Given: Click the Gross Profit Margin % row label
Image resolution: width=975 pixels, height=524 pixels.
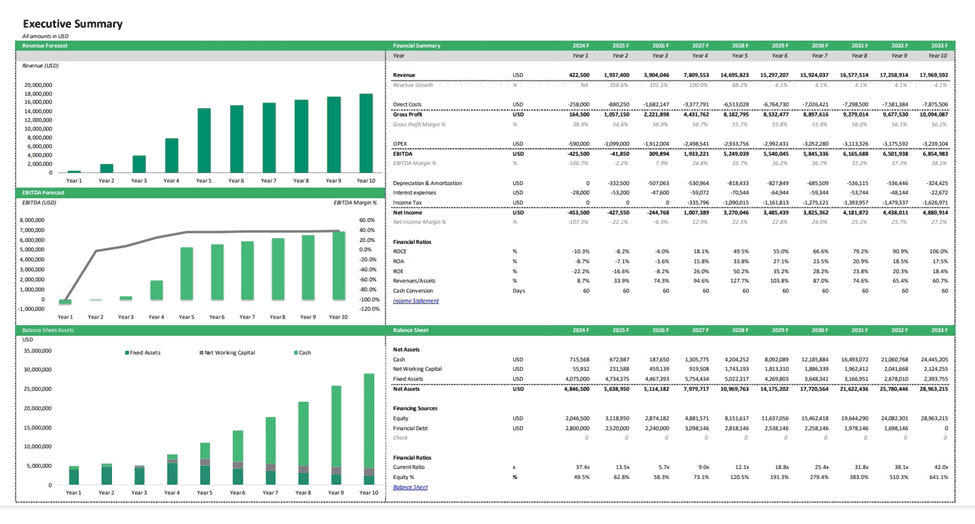Looking at the screenshot, I should 419,124.
